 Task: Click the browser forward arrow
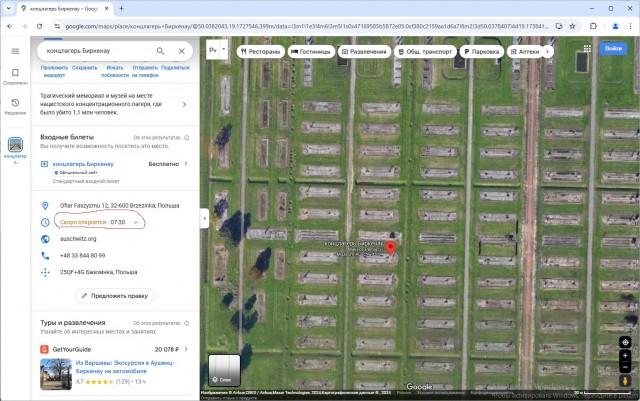point(24,26)
